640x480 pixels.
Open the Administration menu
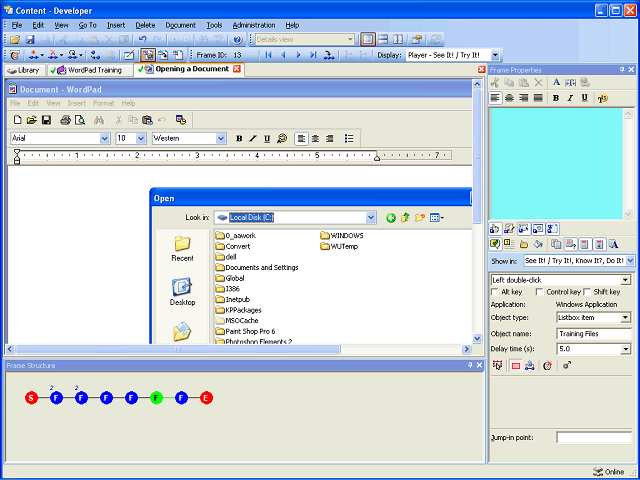pos(254,25)
